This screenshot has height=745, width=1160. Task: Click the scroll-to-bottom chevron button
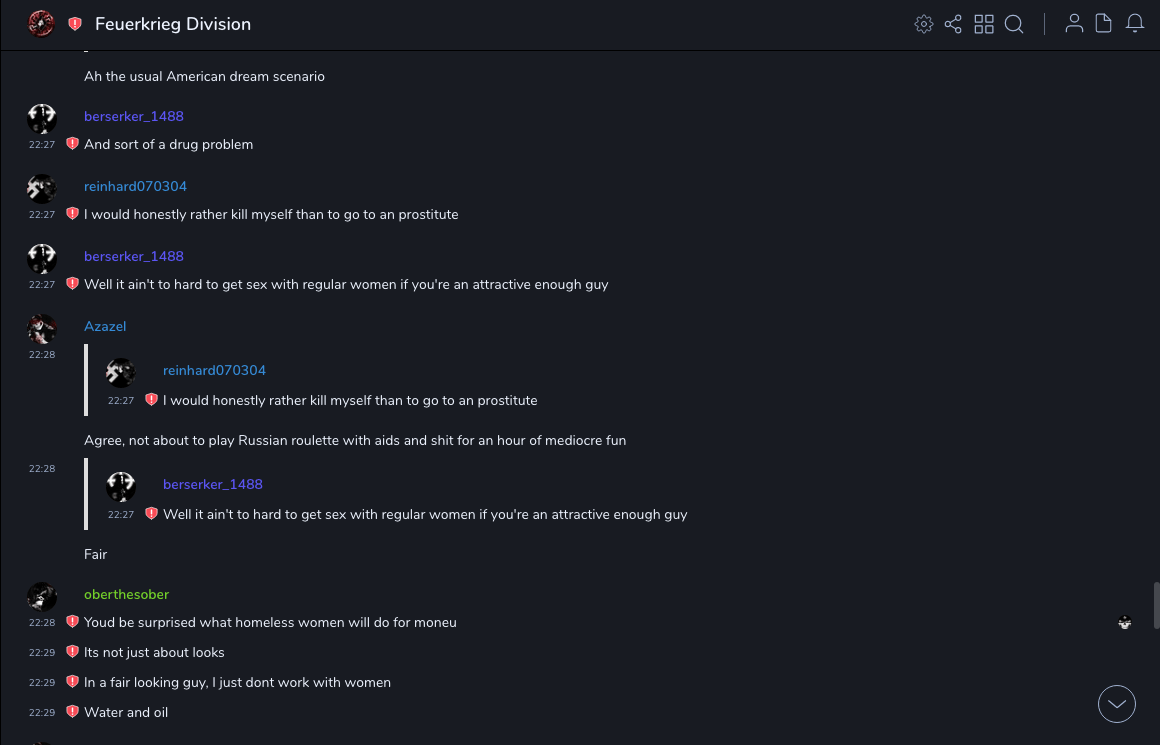pos(1117,704)
